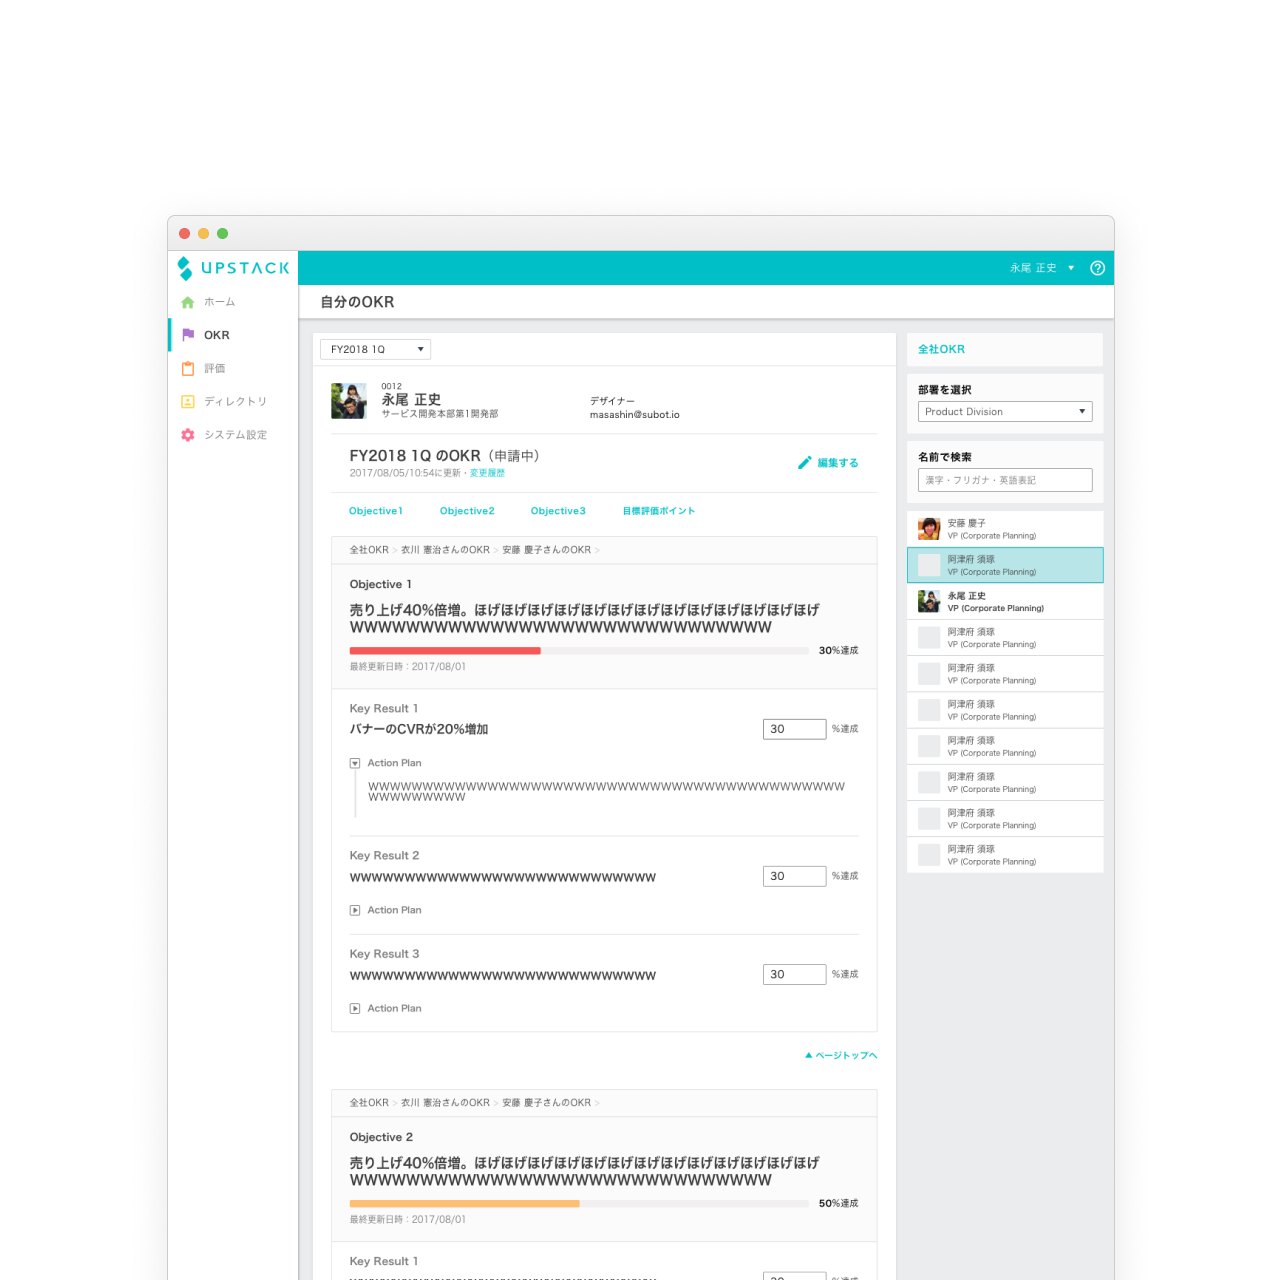
Task: Click the 部署を選択 label
Action: click(944, 390)
